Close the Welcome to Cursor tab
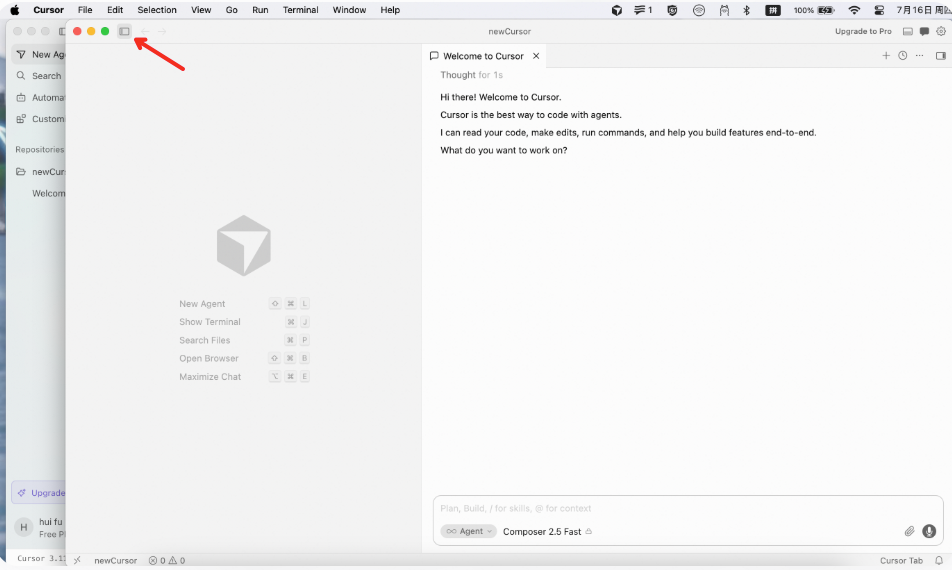 pos(536,56)
